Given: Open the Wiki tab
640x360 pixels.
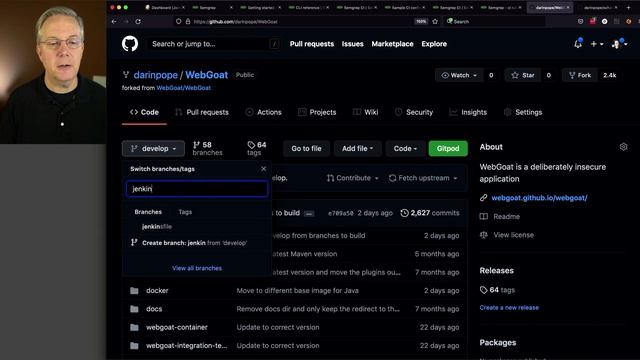Looking at the screenshot, I should click(x=365, y=112).
